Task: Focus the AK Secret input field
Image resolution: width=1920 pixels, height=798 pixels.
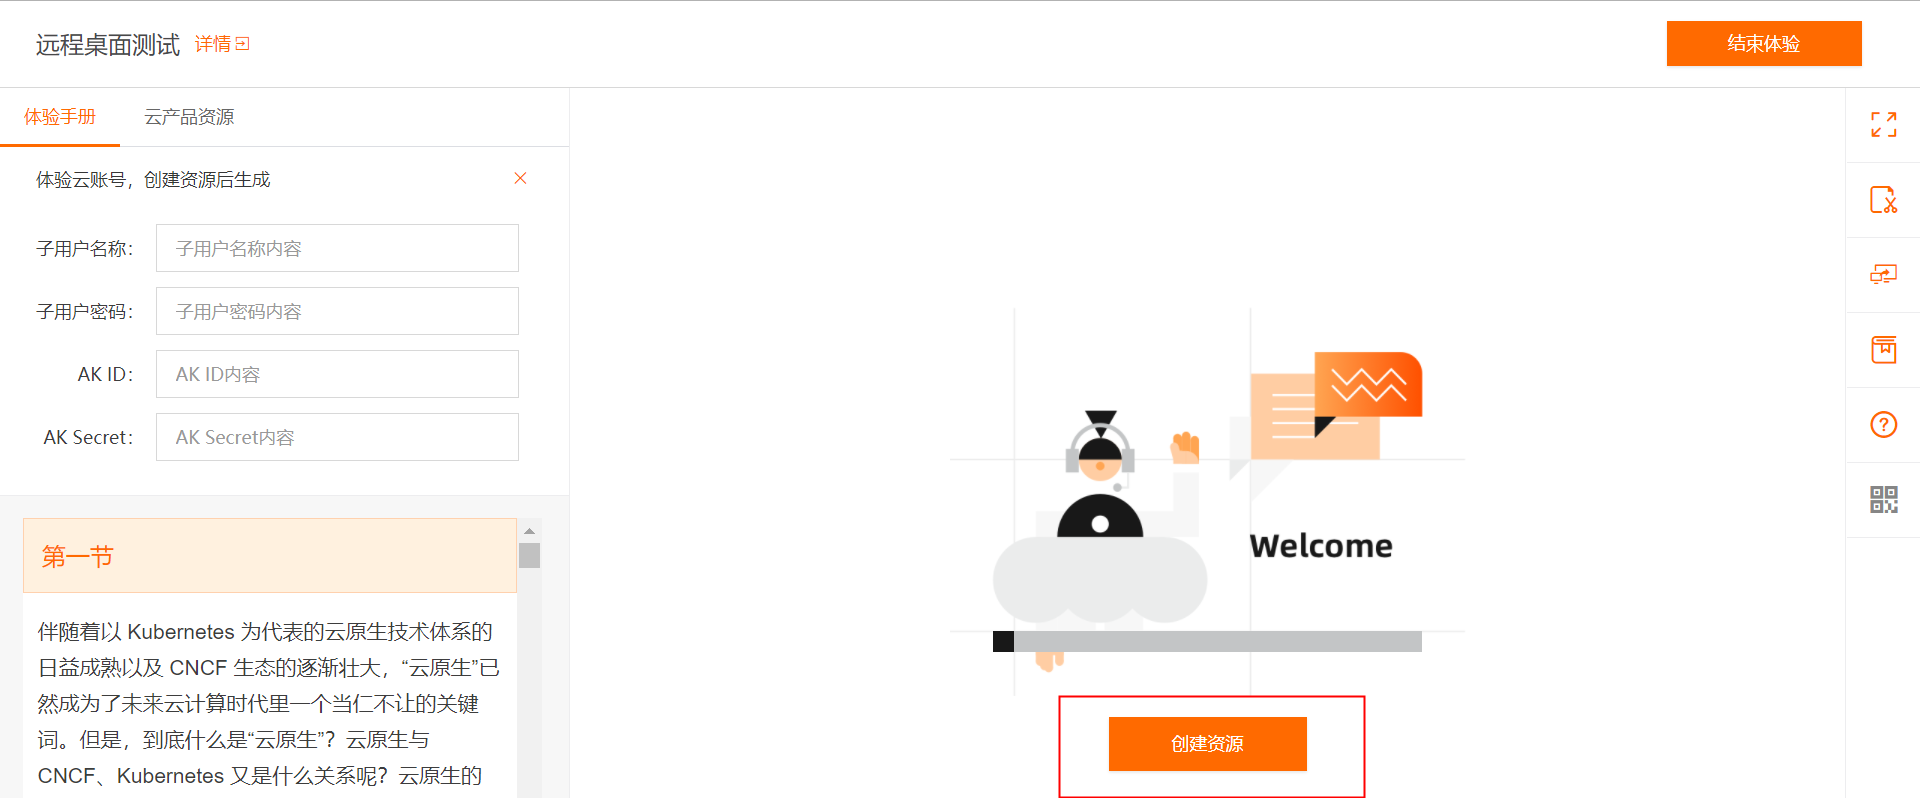Action: (x=337, y=437)
